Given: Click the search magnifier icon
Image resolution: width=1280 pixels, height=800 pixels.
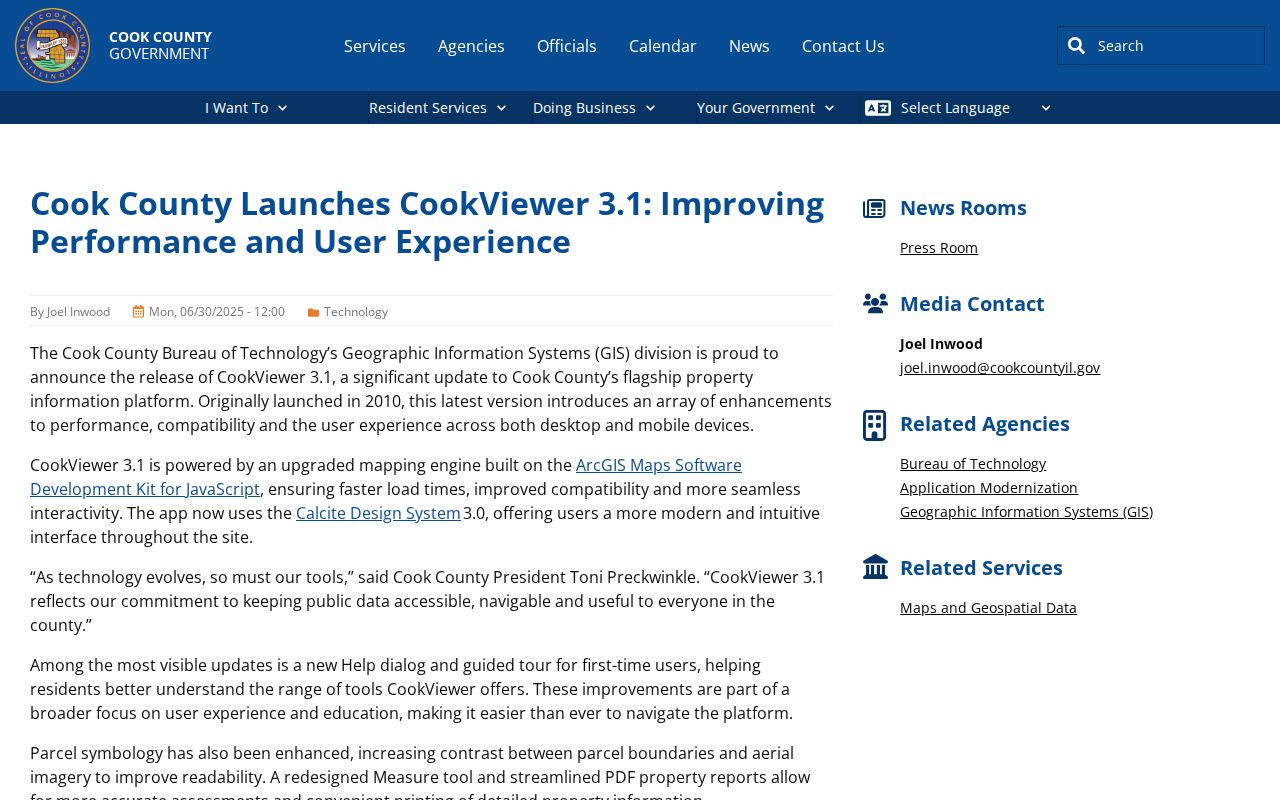Looking at the screenshot, I should coord(1076,45).
